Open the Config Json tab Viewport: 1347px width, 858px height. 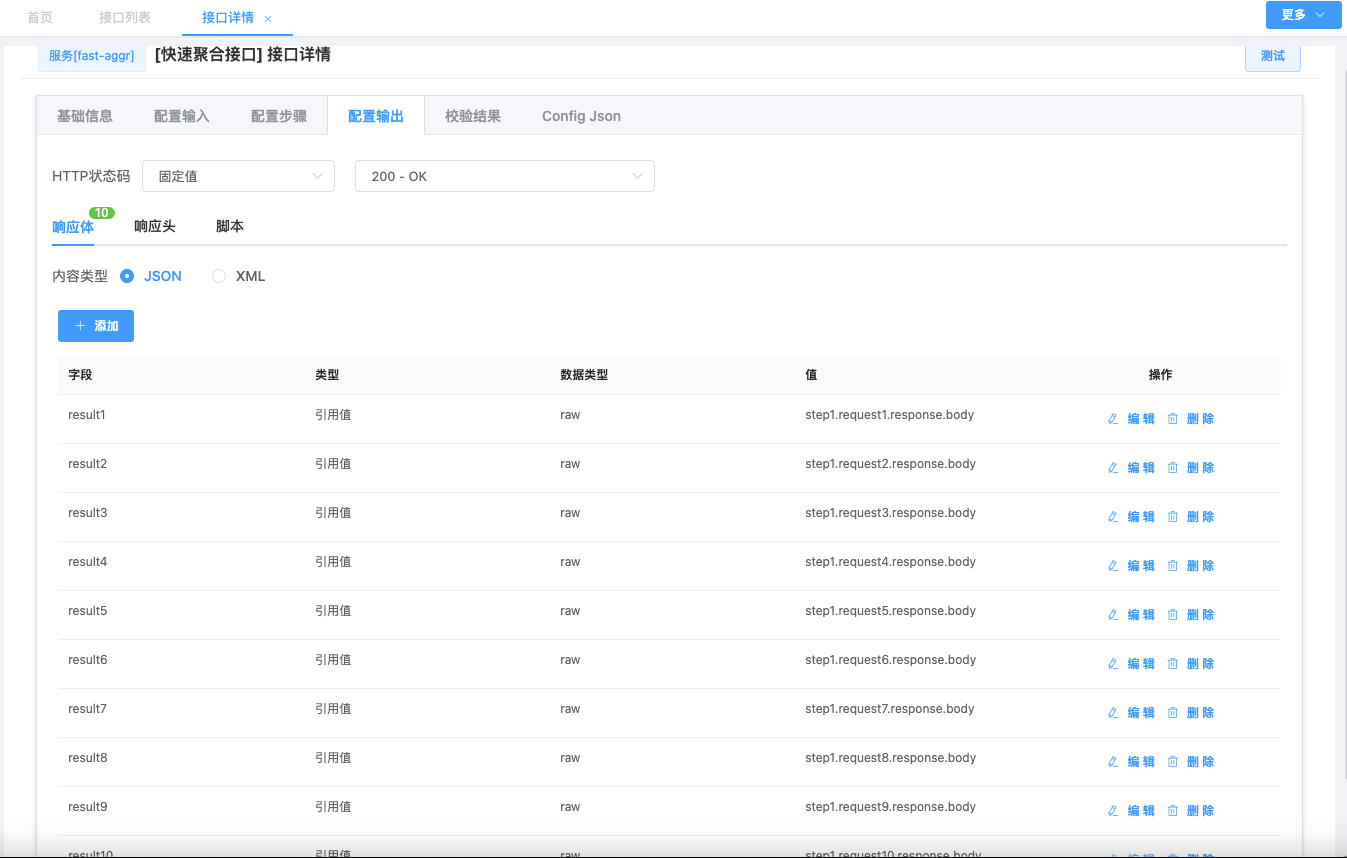pyautogui.click(x=581, y=116)
